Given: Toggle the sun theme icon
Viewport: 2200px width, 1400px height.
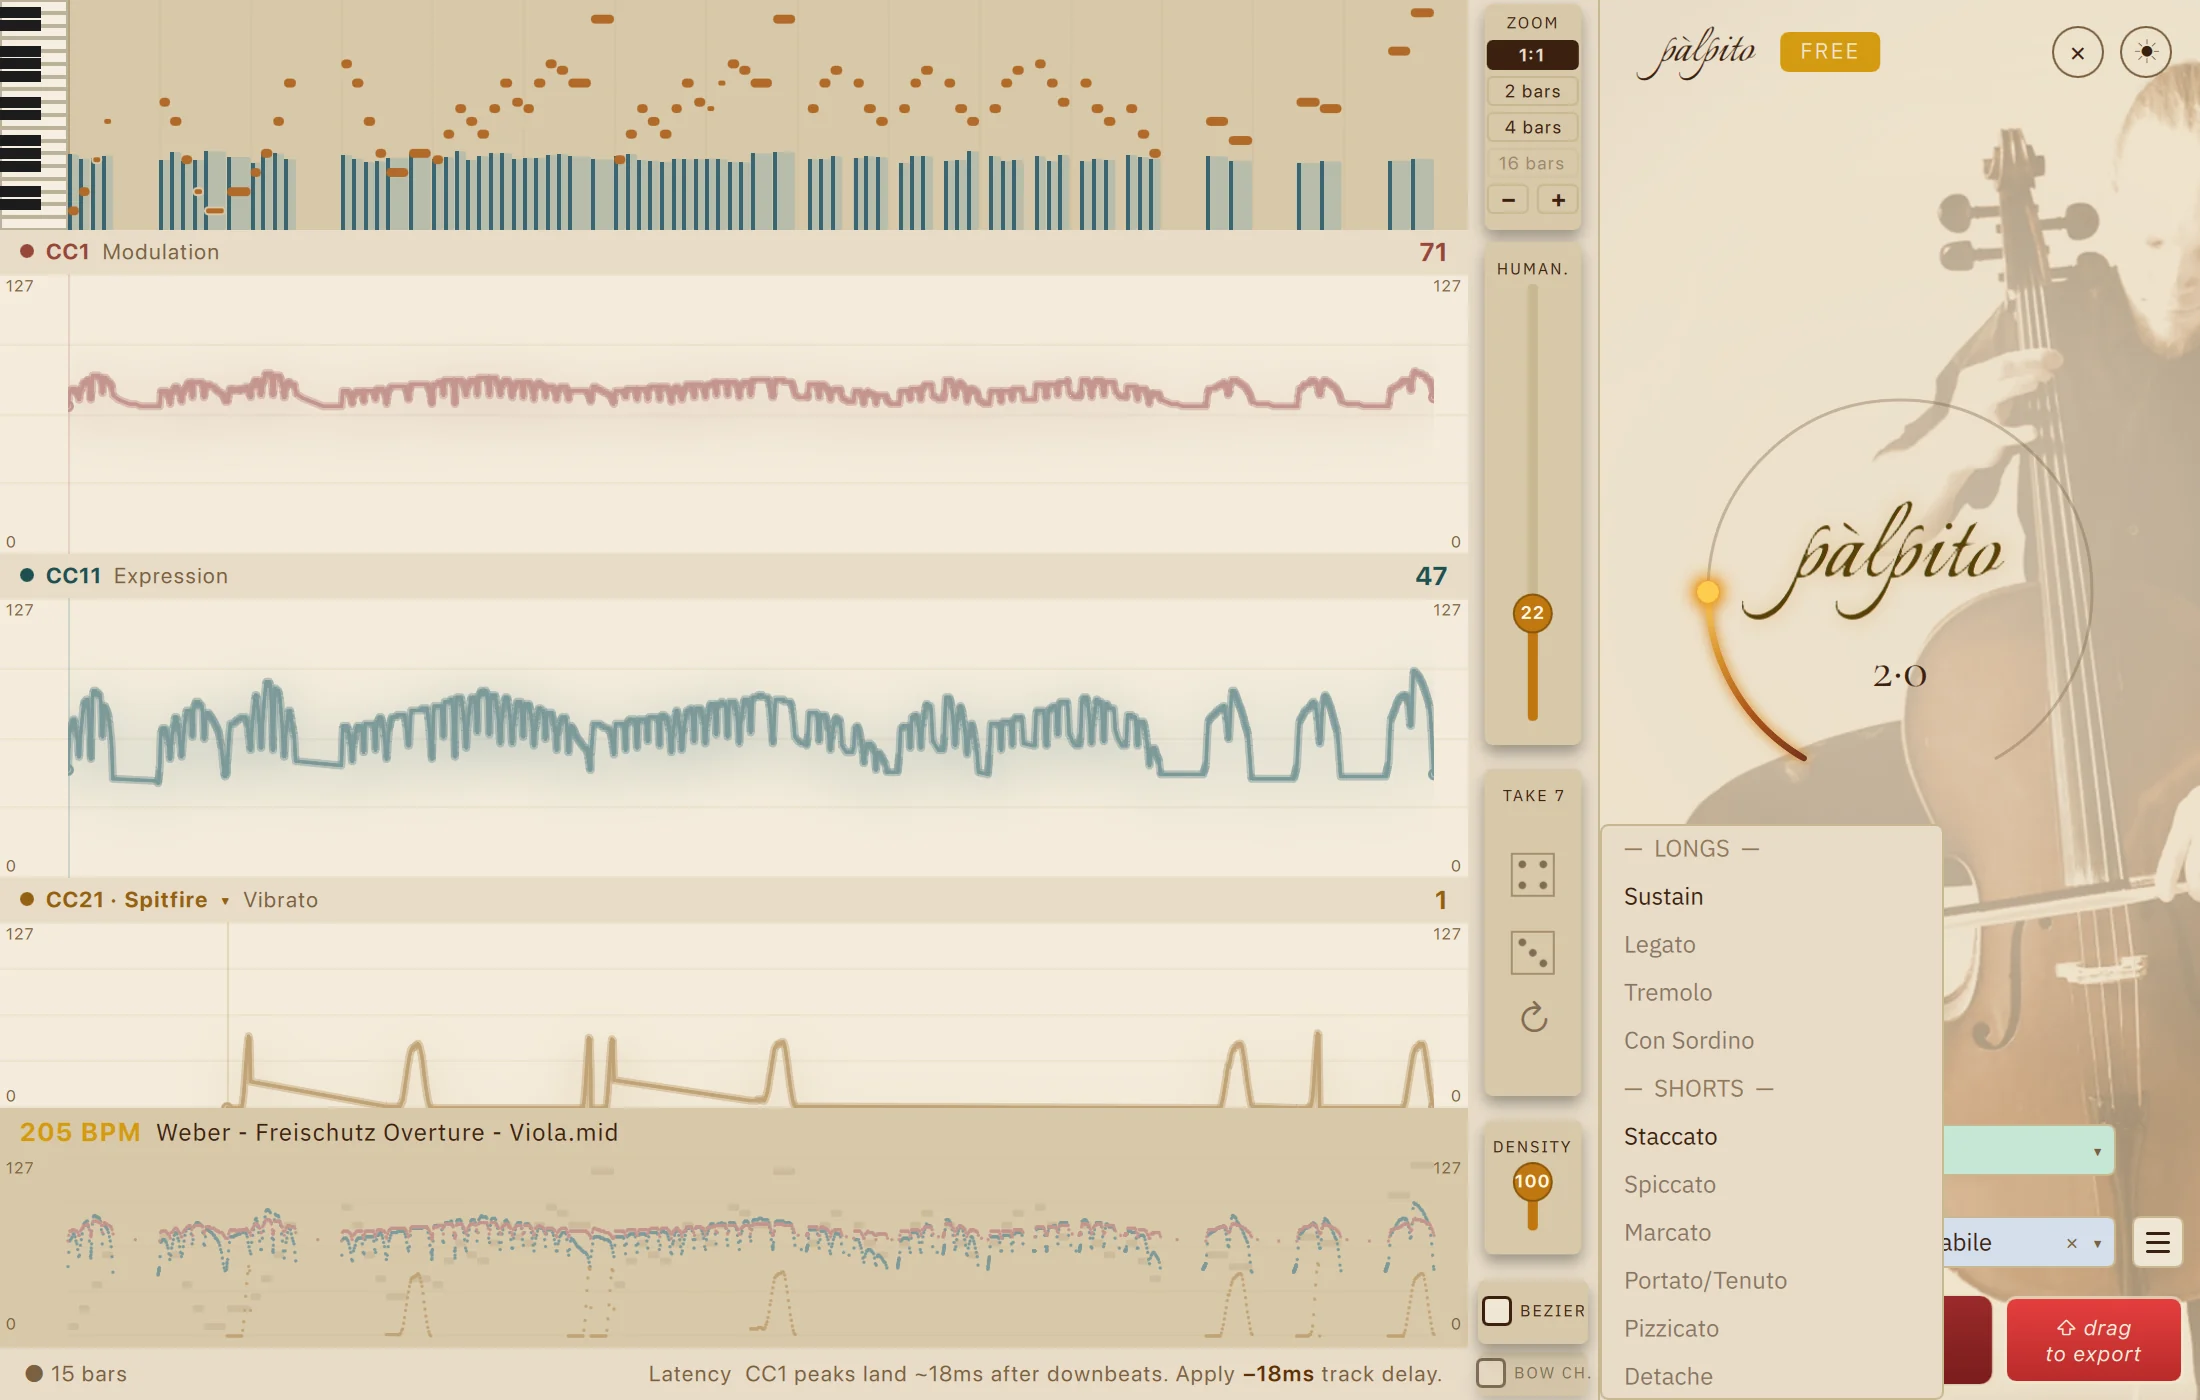Looking at the screenshot, I should [x=2146, y=53].
